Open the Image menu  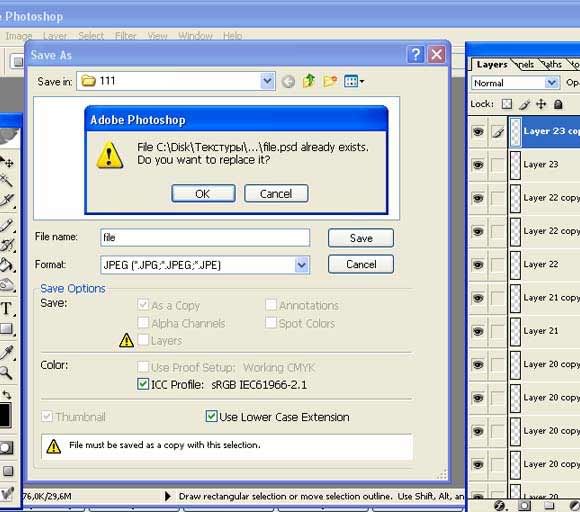pos(18,36)
